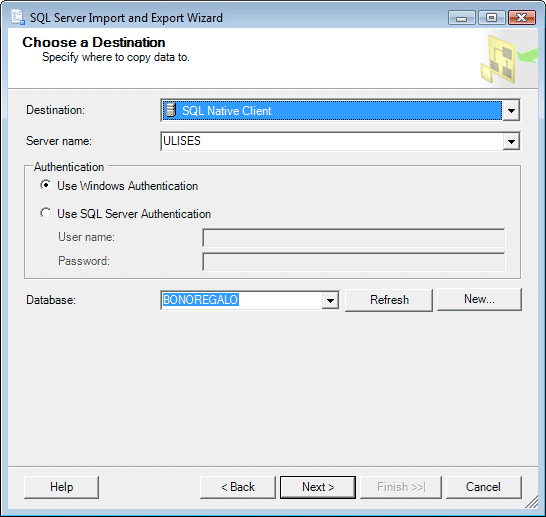This screenshot has width=546, height=517.
Task: Click the Password: label
Action: coord(84,261)
